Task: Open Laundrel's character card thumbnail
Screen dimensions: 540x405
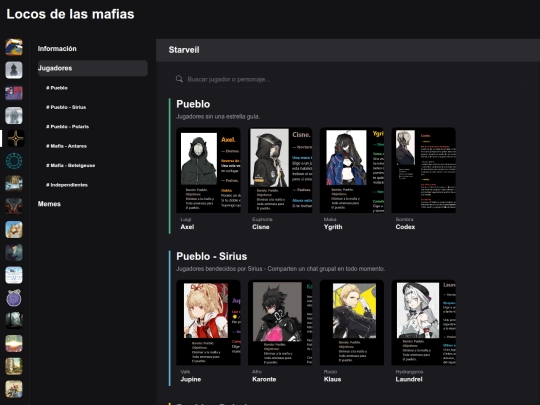Action: coord(424,322)
